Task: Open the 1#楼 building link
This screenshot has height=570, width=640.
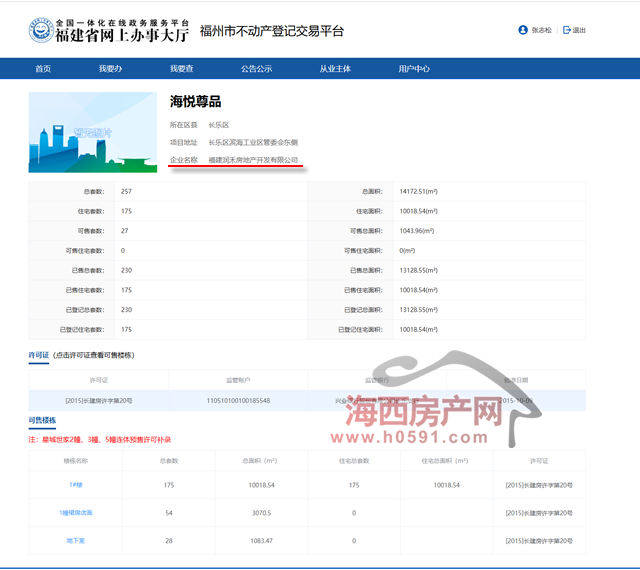Action: coord(76,485)
